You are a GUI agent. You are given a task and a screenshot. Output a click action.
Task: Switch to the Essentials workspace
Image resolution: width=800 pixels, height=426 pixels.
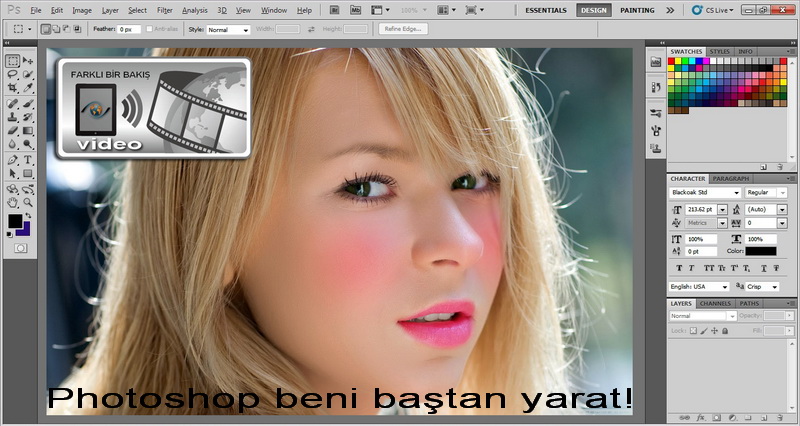coord(546,10)
